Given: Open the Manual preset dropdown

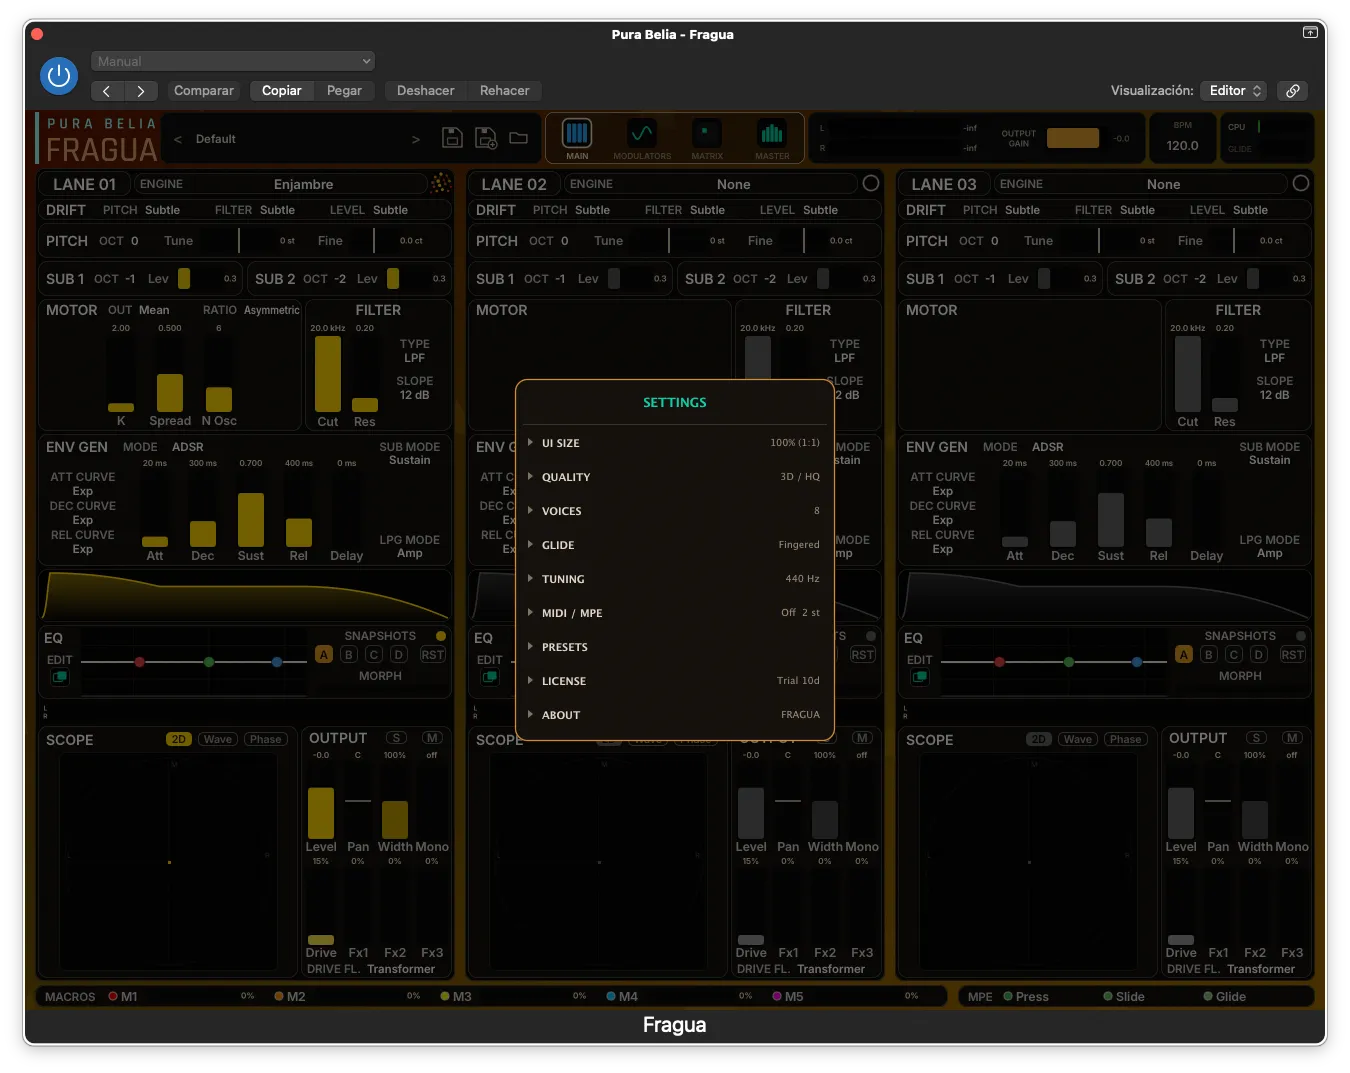Looking at the screenshot, I should [x=233, y=61].
